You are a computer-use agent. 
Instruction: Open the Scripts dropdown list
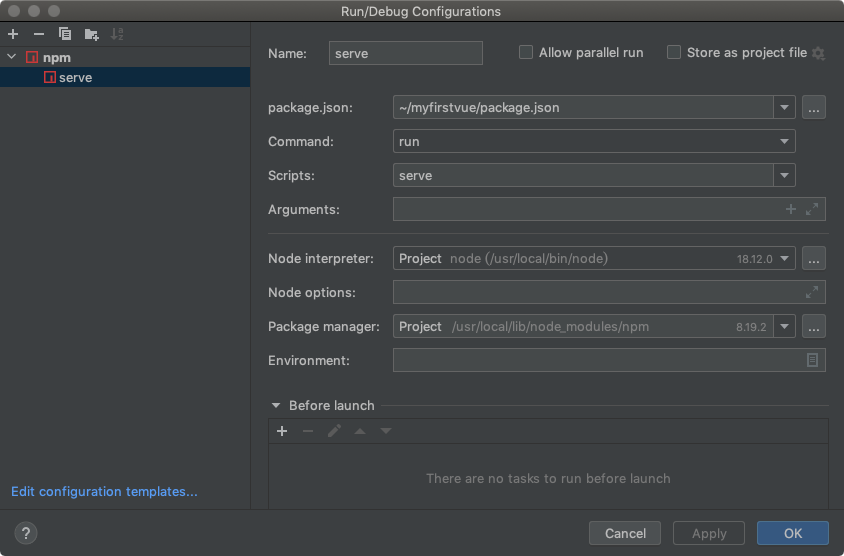[784, 176]
